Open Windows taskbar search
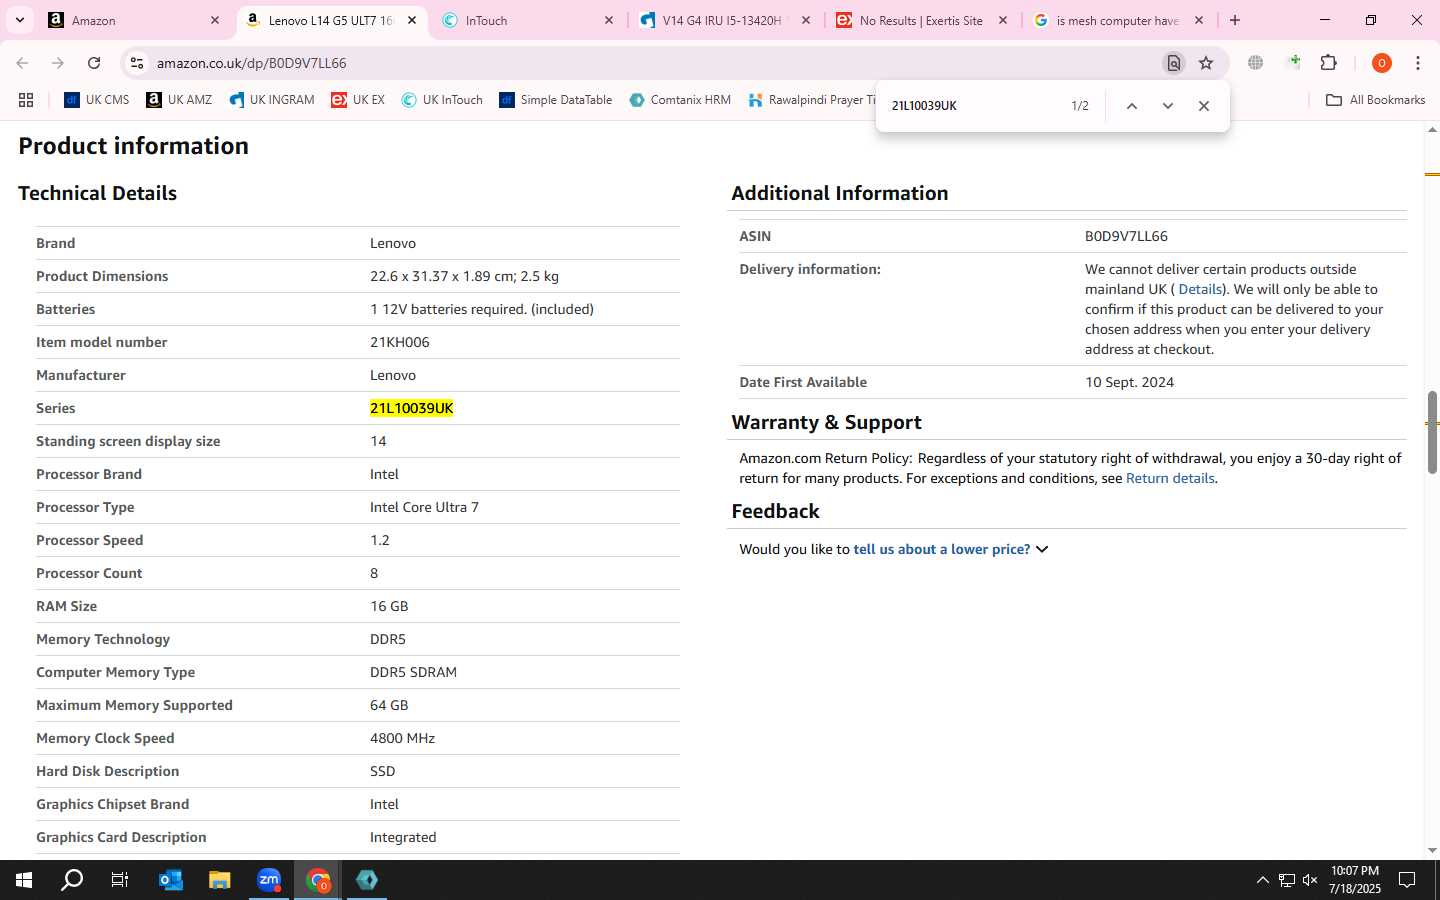This screenshot has height=900, width=1440. pyautogui.click(x=72, y=880)
